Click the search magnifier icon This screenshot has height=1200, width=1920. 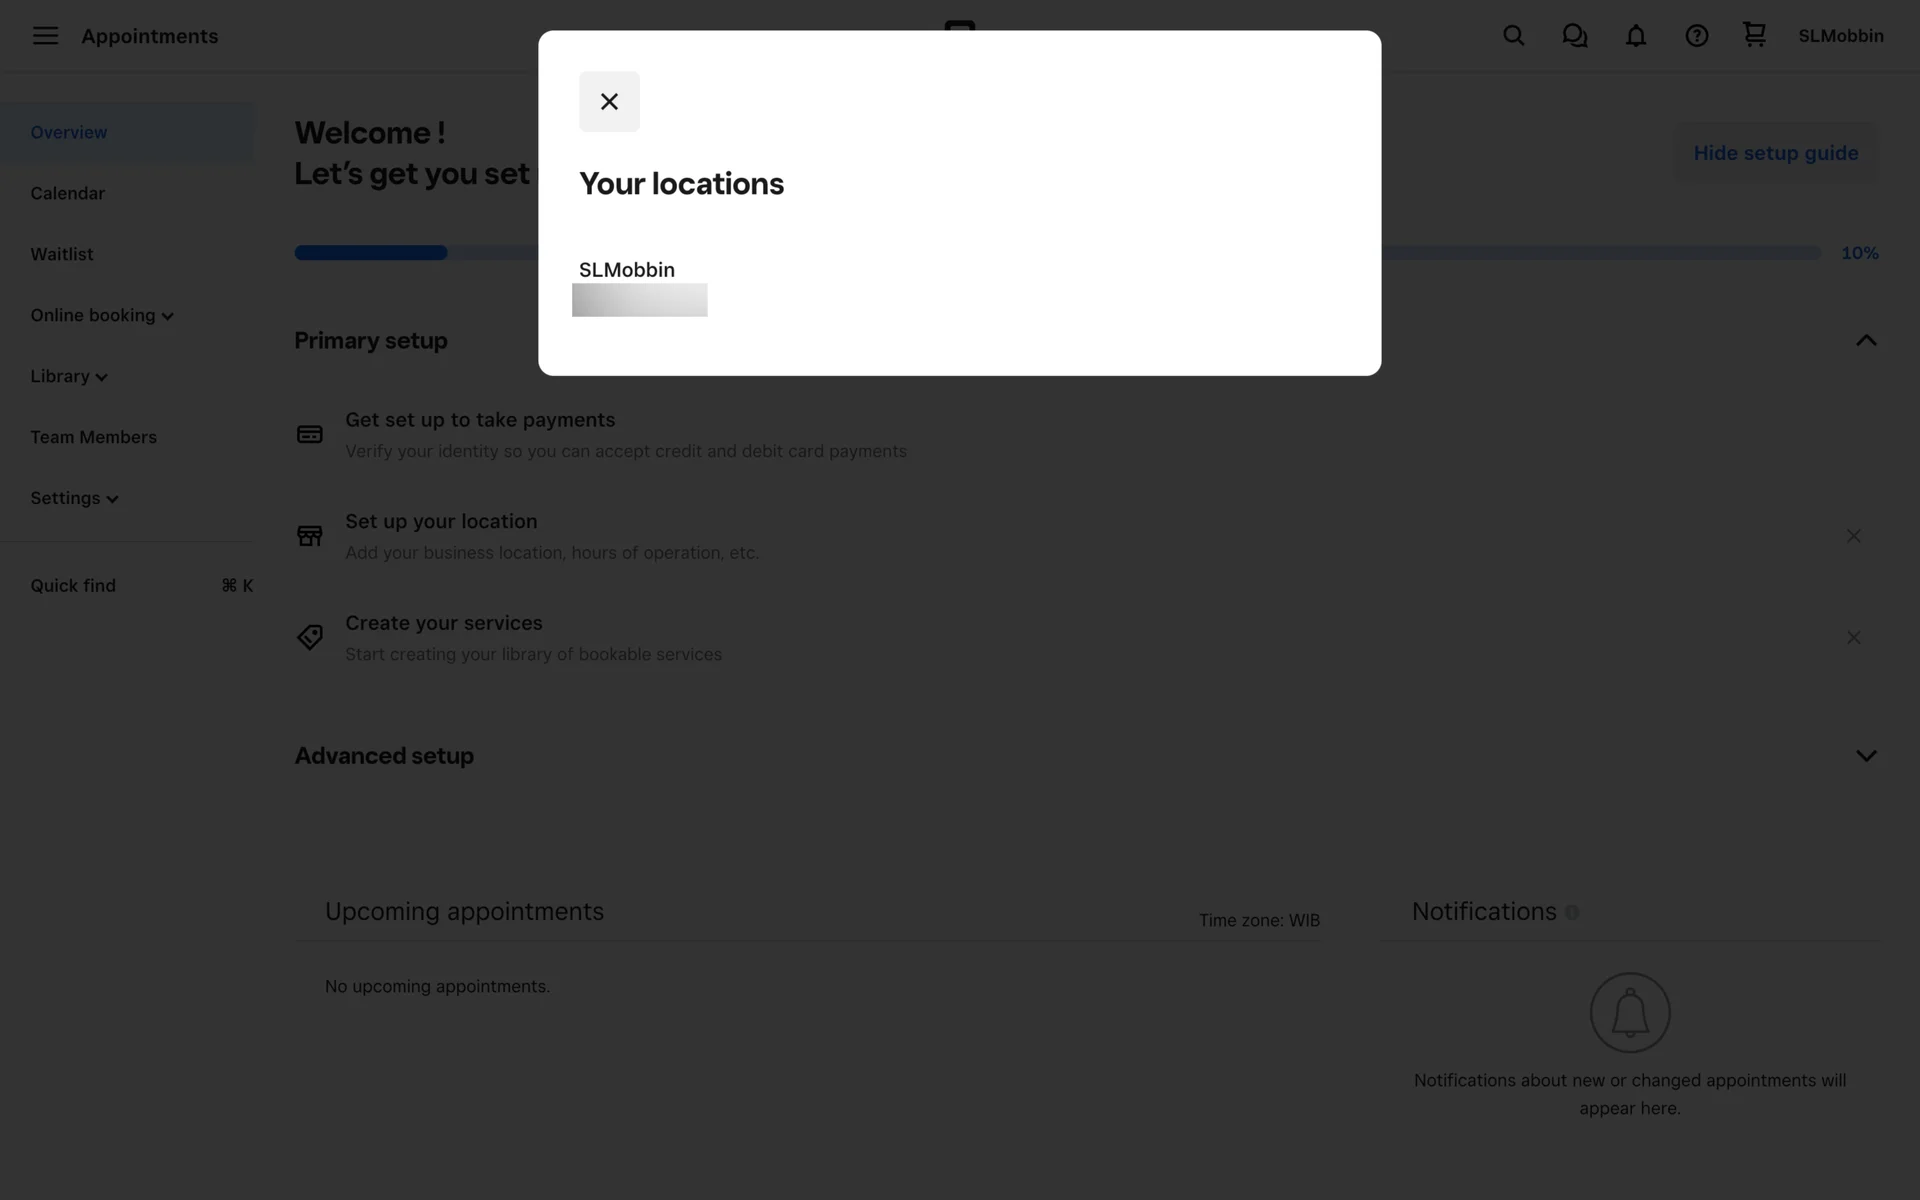(x=1513, y=36)
